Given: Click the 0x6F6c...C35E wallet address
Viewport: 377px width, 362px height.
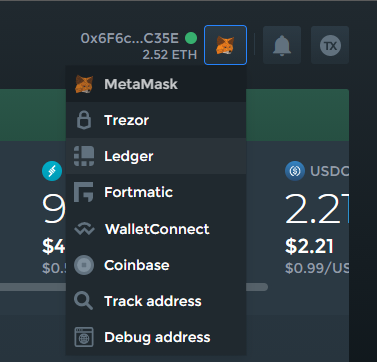Looking at the screenshot, I should (x=130, y=38).
